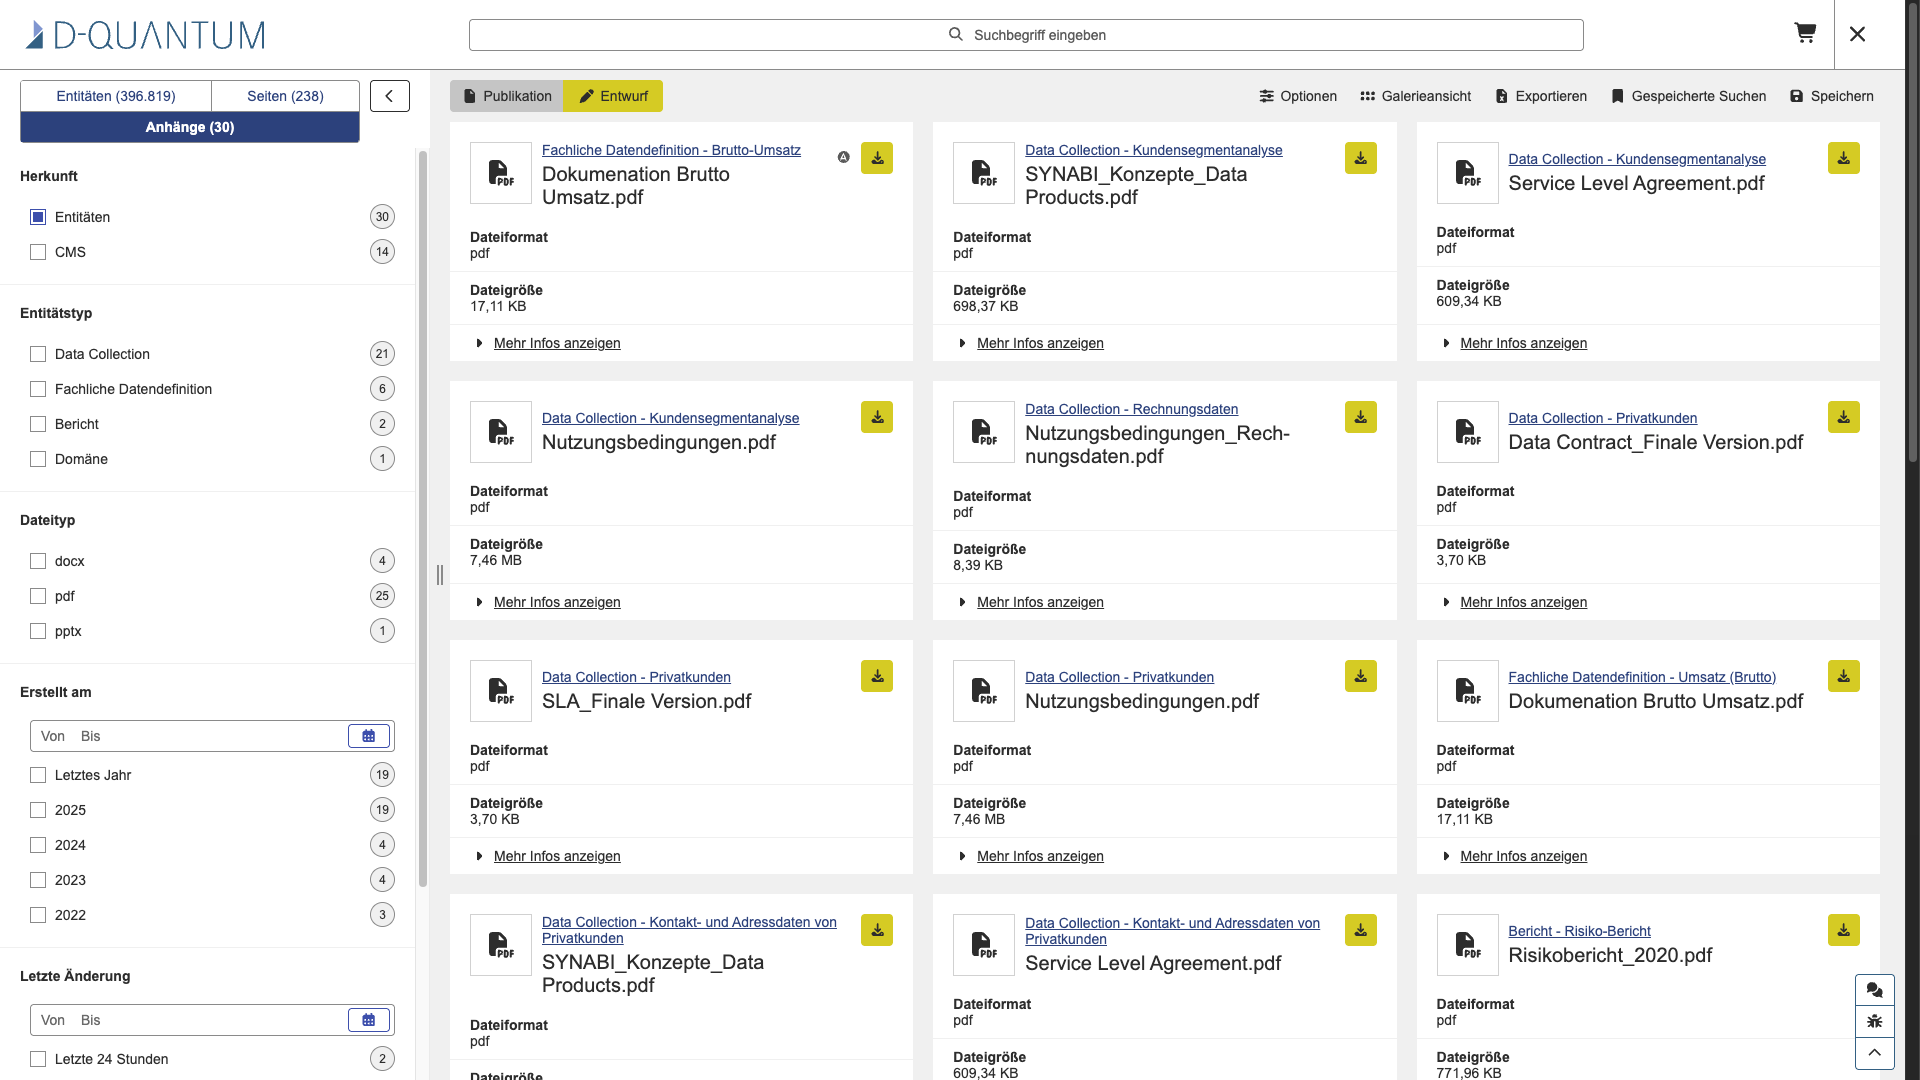Download Dokumenation Brutto Umsatz.pdf in first card
Image resolution: width=1920 pixels, height=1080 pixels.
tap(877, 158)
